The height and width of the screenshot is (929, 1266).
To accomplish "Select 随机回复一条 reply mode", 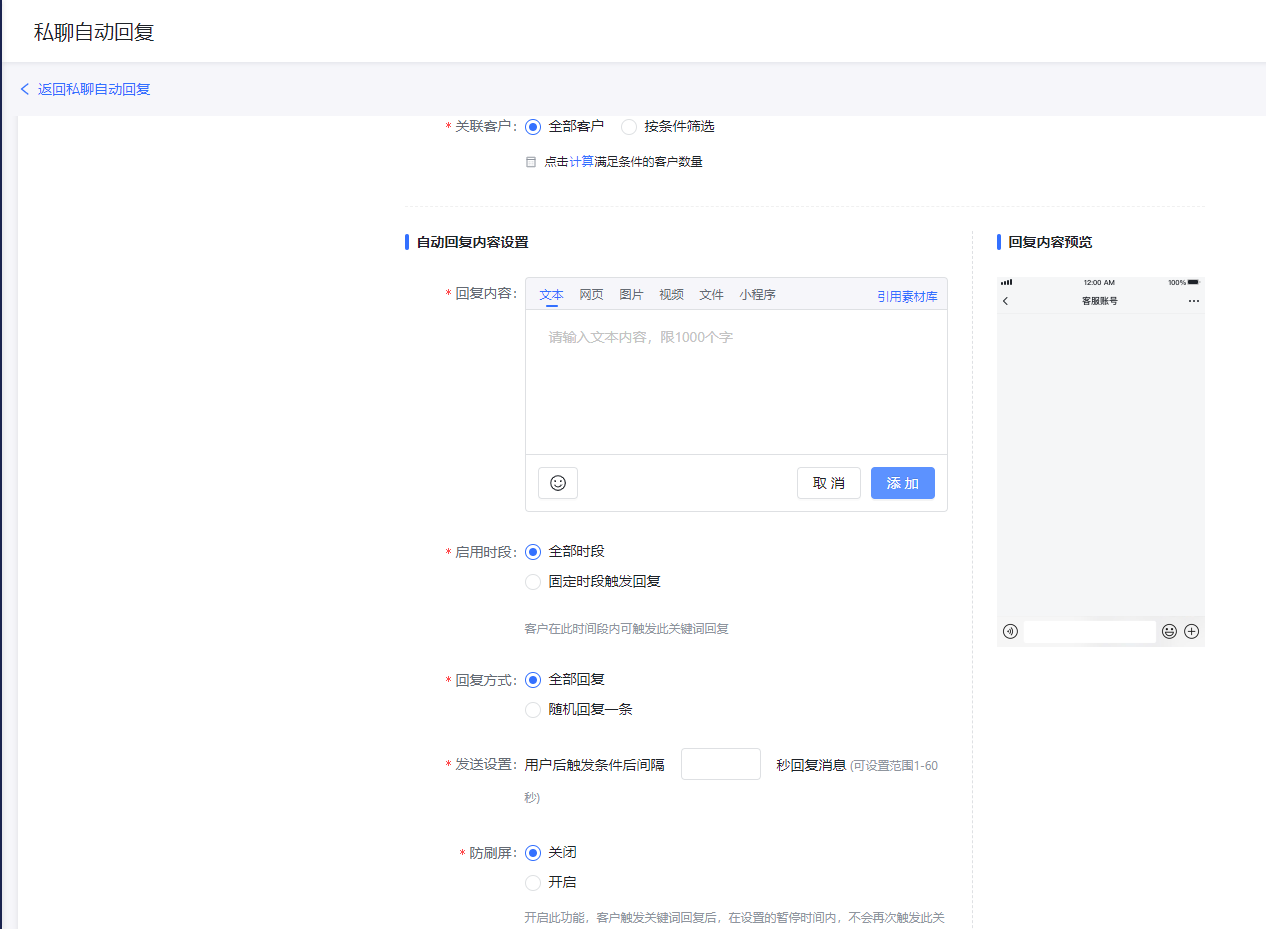I will [533, 710].
